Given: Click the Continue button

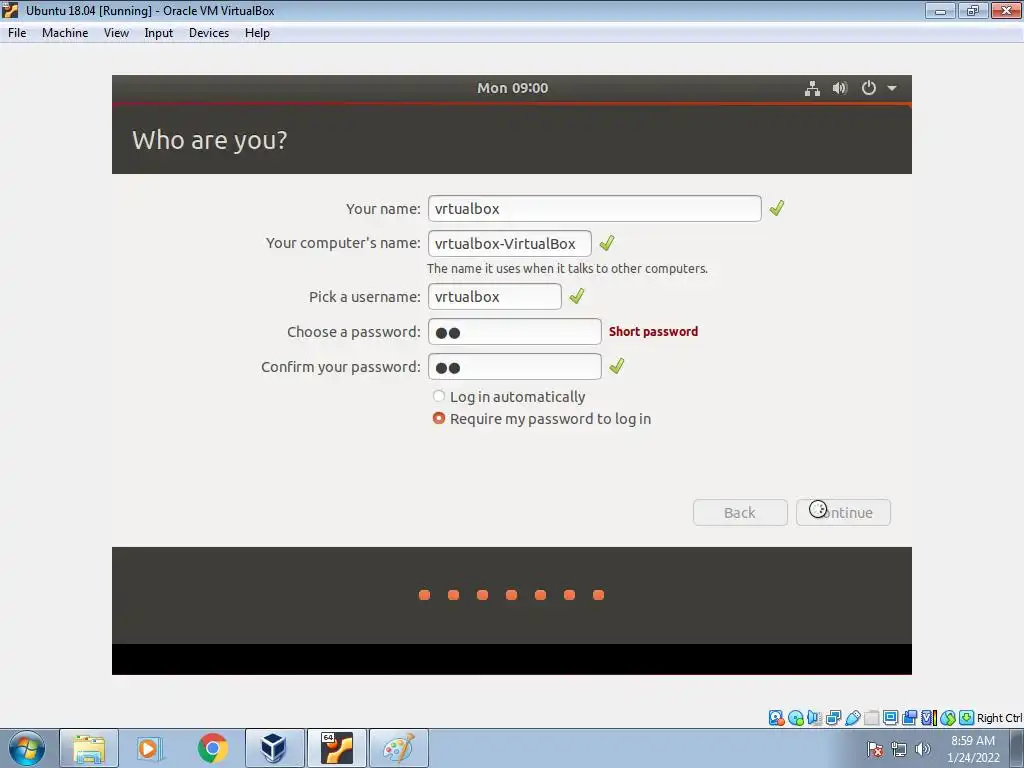Looking at the screenshot, I should (x=843, y=513).
